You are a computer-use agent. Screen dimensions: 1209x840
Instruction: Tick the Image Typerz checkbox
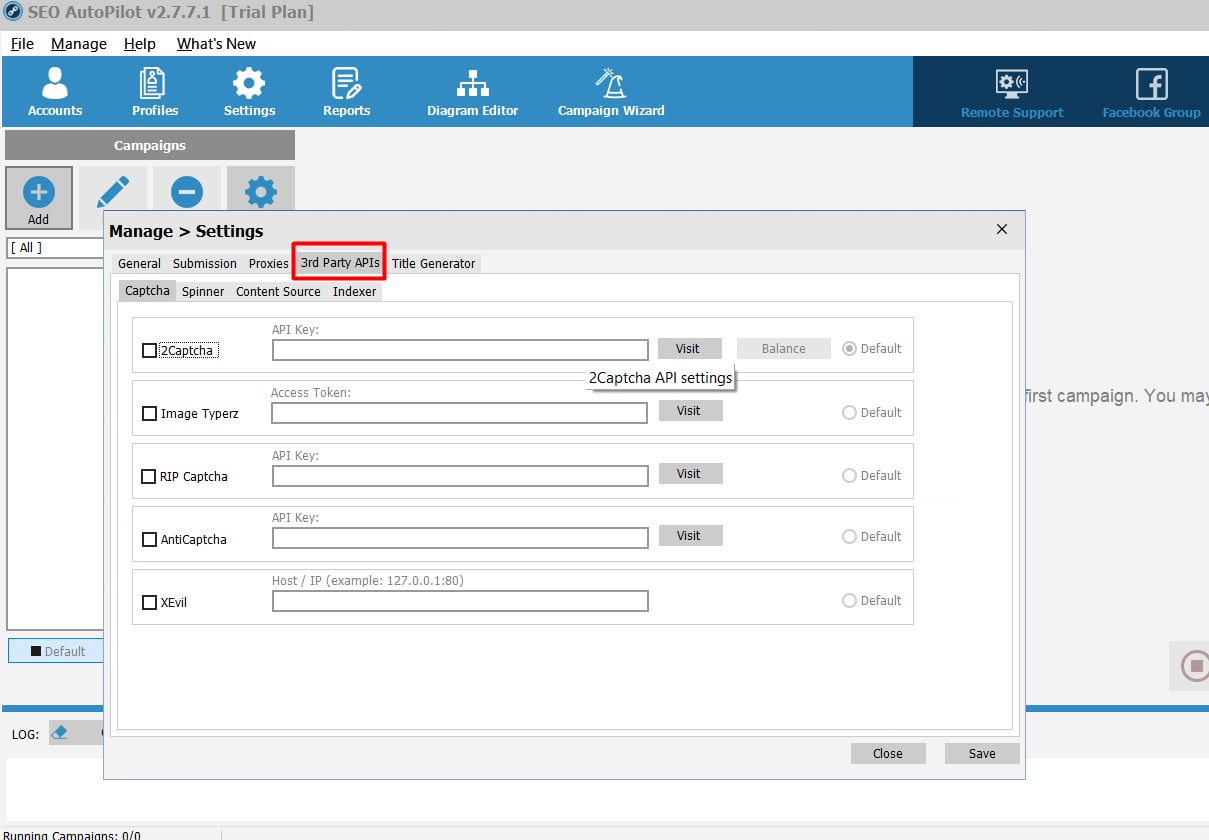point(150,414)
